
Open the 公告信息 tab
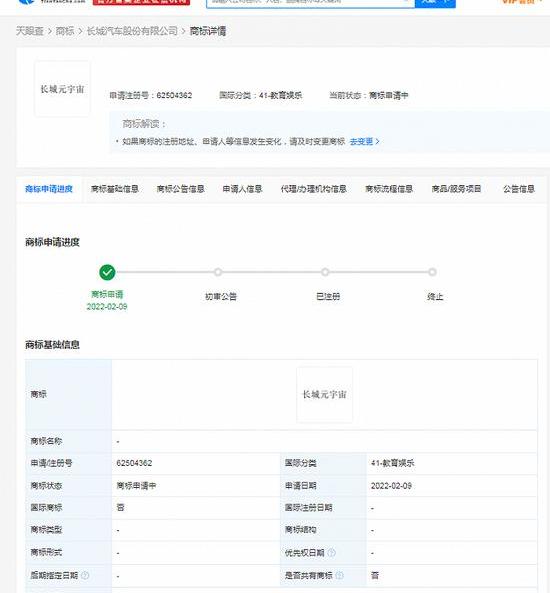(519, 189)
